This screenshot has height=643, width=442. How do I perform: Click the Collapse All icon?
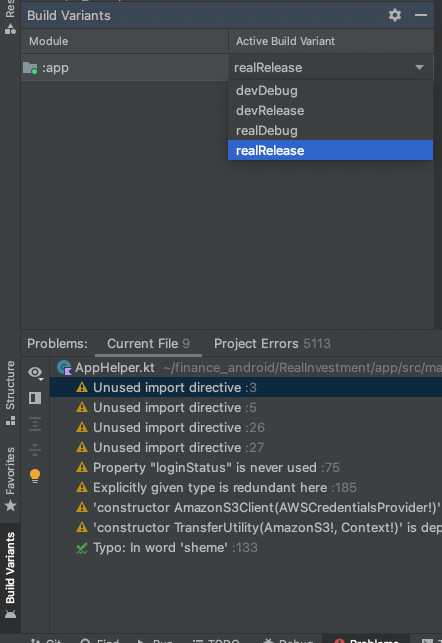click(35, 449)
